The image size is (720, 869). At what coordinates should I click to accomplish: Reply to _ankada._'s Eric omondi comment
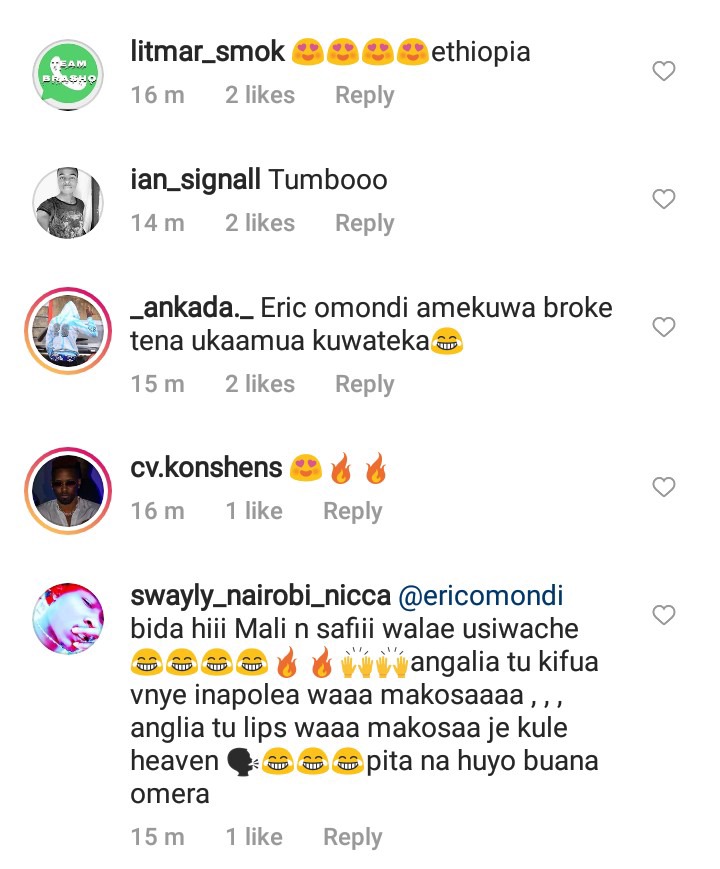[x=365, y=384]
